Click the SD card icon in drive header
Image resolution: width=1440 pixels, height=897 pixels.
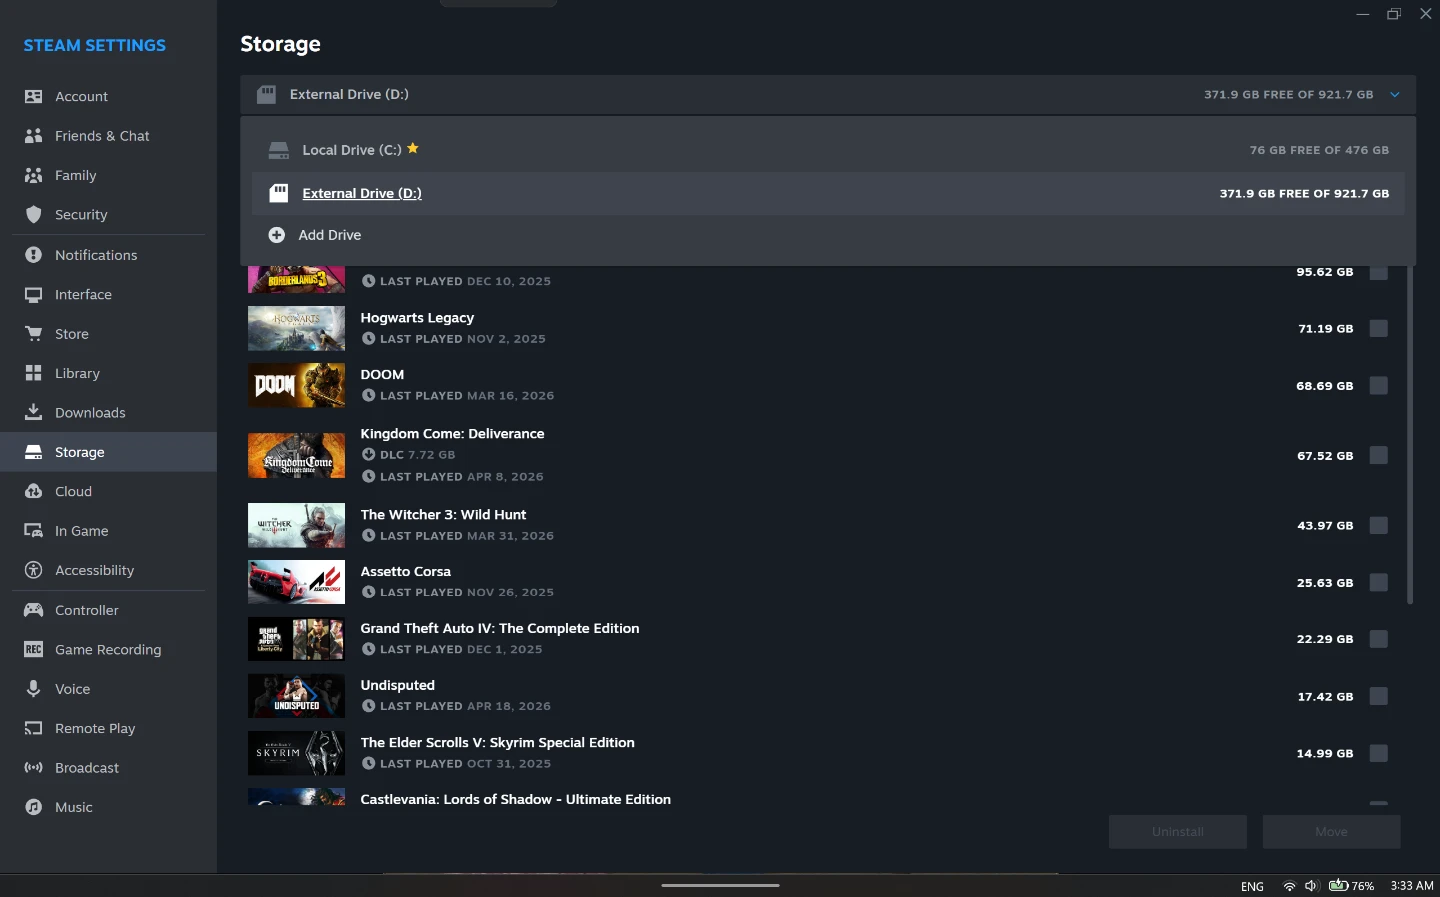(x=266, y=95)
